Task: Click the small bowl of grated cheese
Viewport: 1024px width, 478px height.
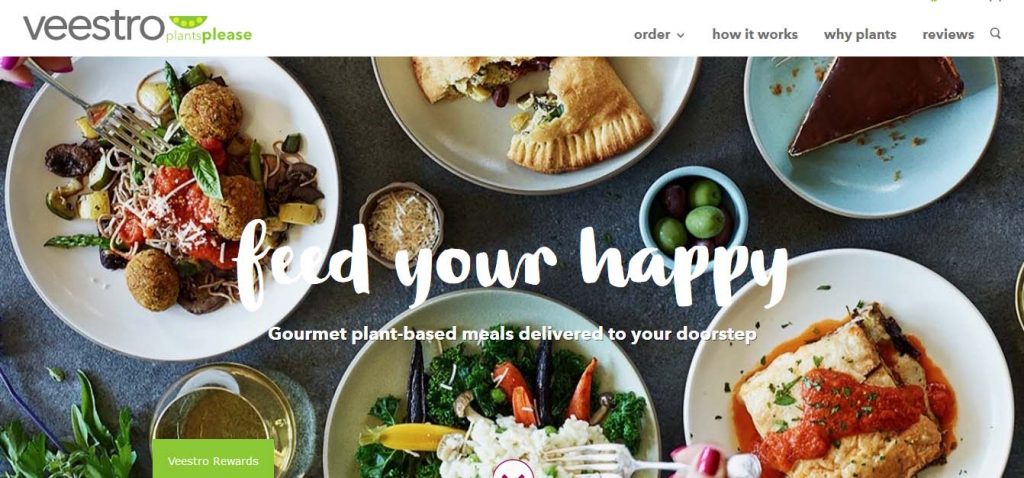Action: coord(402,223)
